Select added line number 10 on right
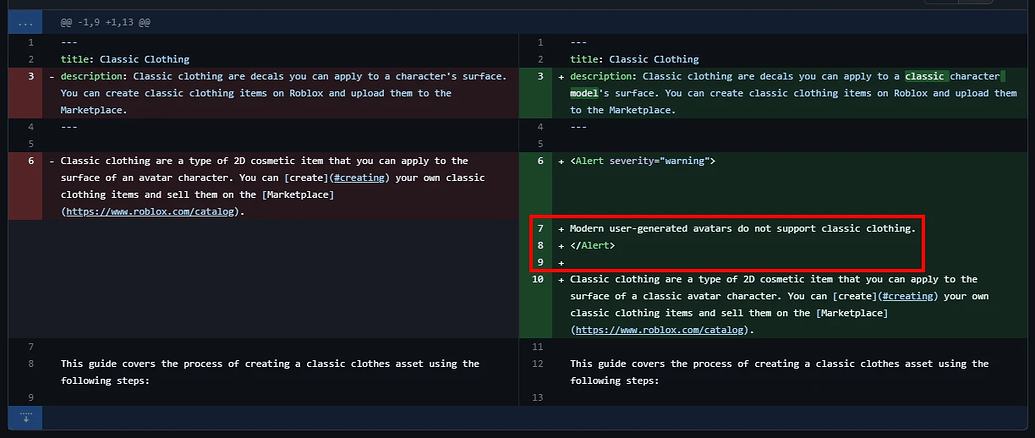 540,280
